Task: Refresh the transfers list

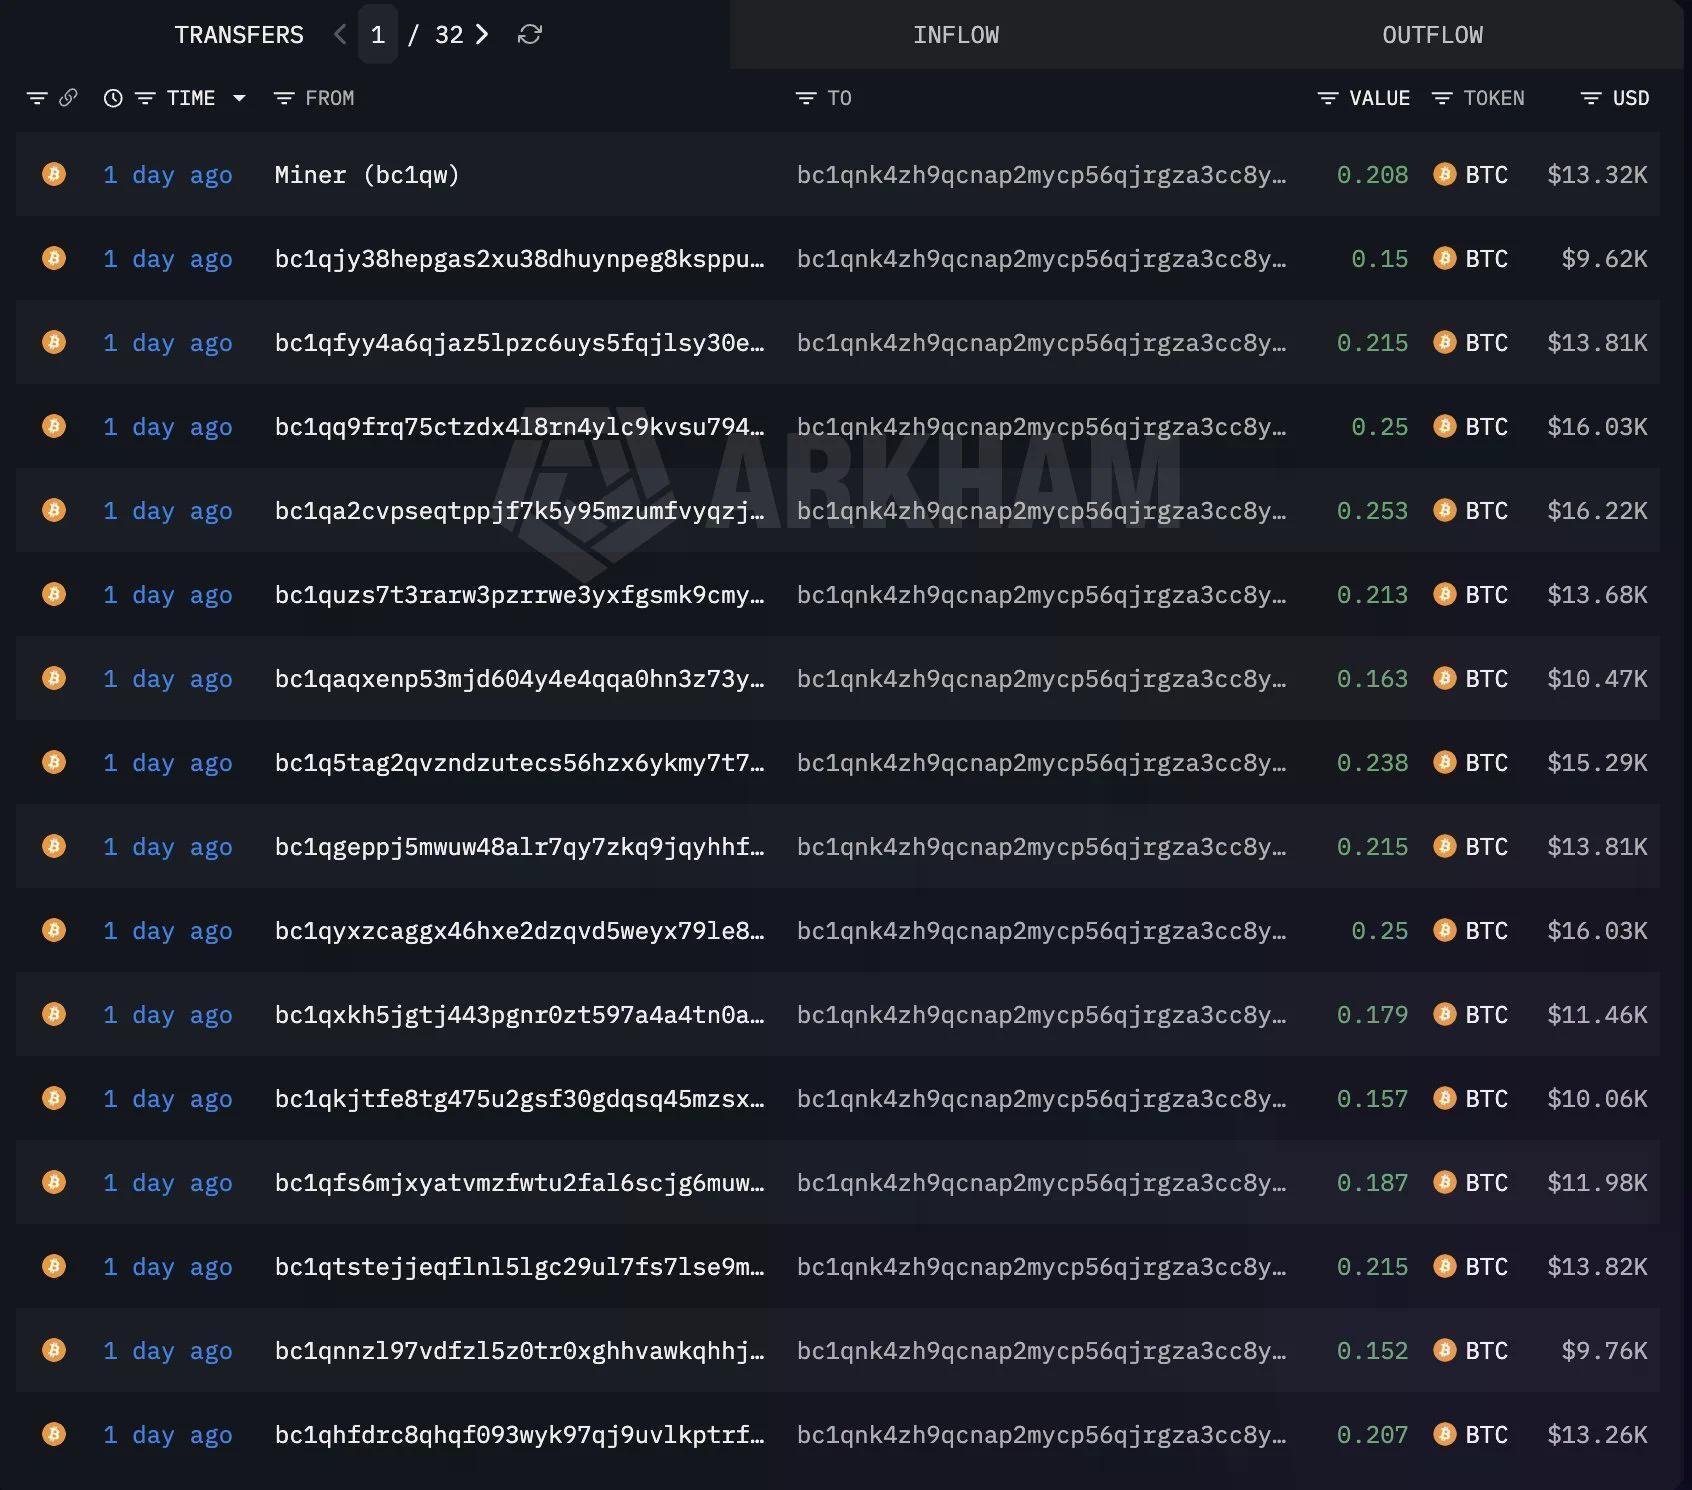Action: 530,35
